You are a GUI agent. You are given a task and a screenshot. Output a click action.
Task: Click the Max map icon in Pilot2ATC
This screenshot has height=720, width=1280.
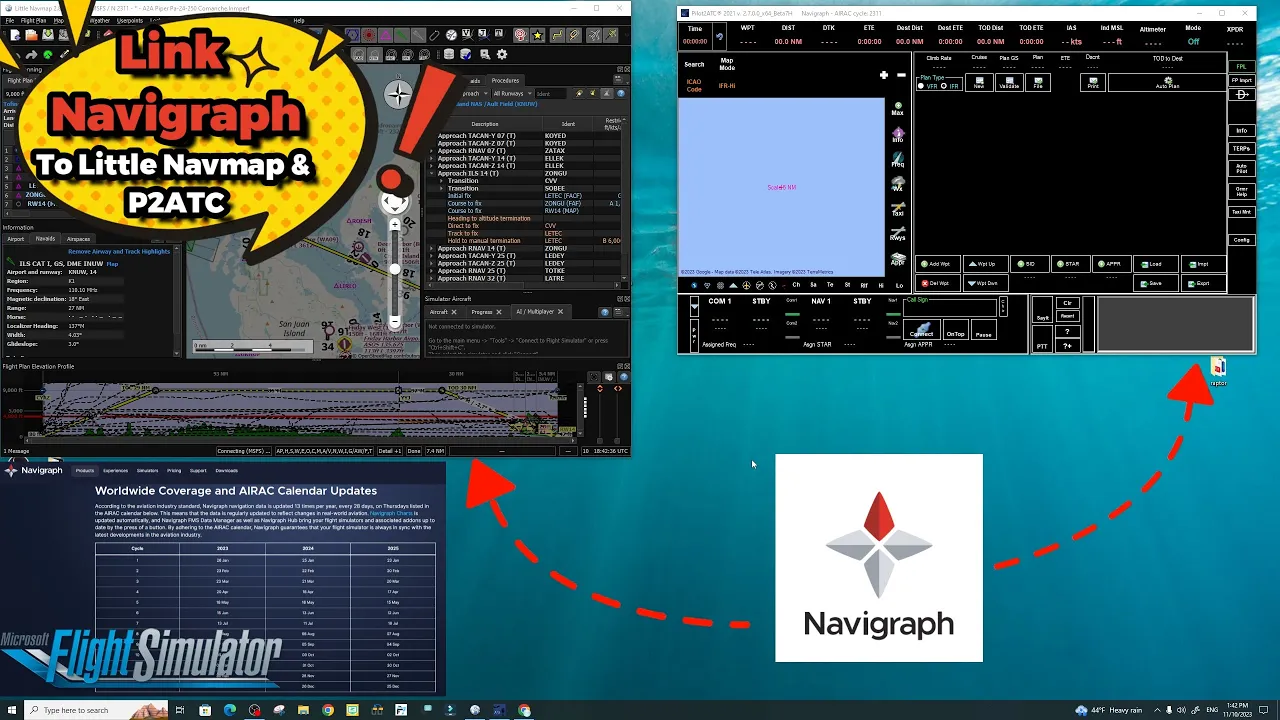coord(898,108)
